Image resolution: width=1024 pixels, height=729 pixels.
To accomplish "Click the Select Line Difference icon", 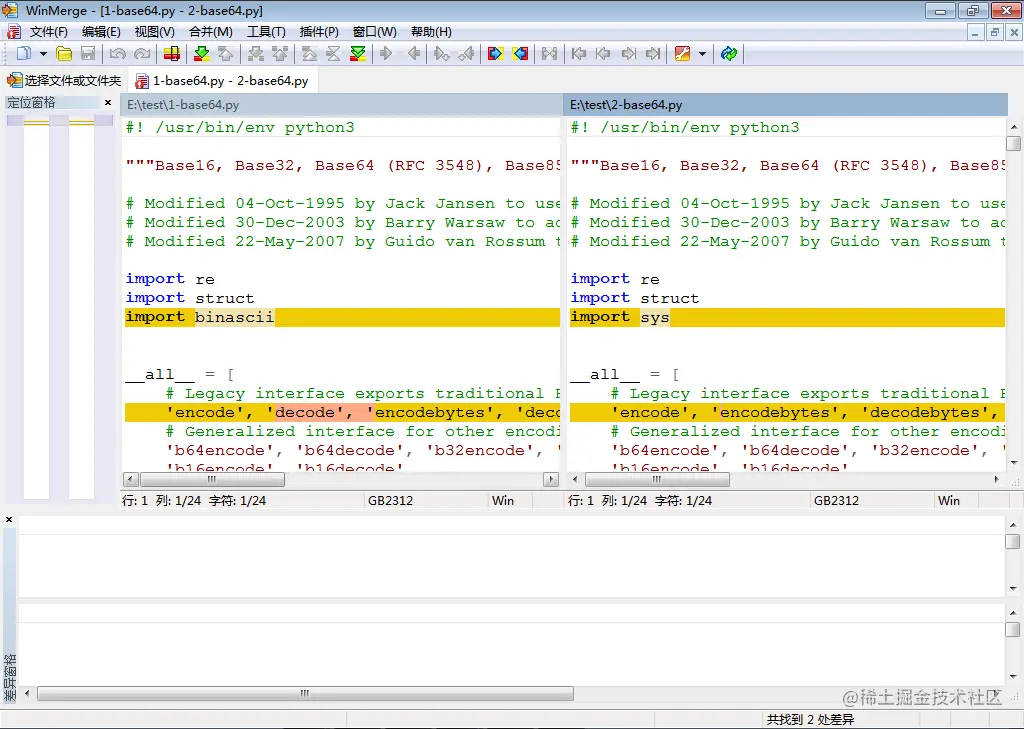I will tap(172, 54).
